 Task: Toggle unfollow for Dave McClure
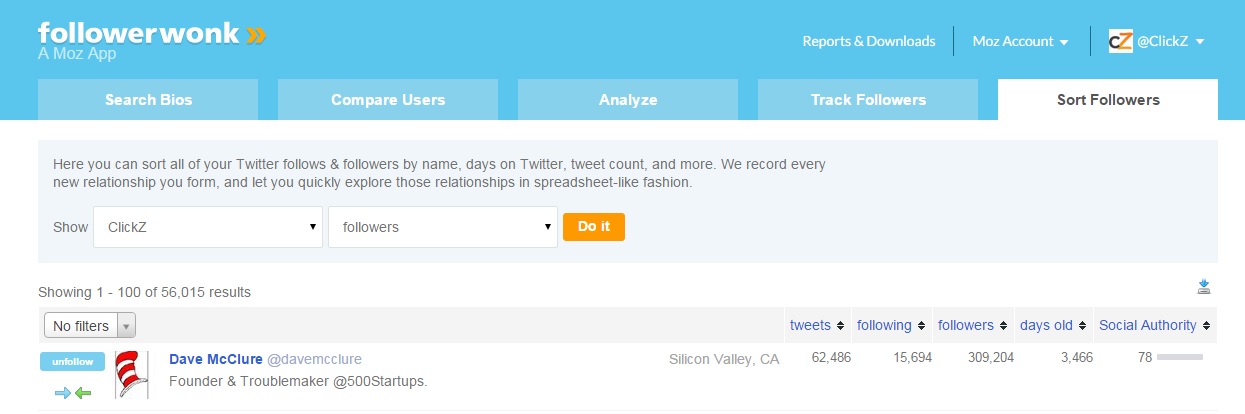point(72,362)
